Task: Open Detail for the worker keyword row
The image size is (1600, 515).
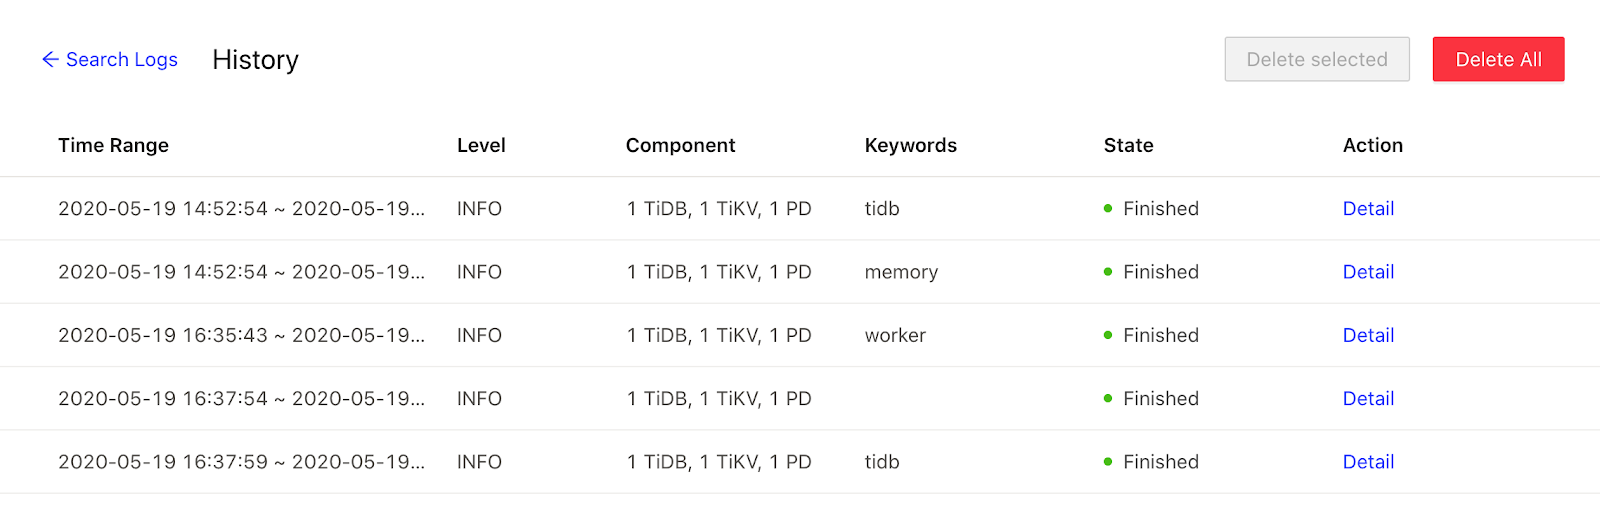Action: pyautogui.click(x=1367, y=335)
